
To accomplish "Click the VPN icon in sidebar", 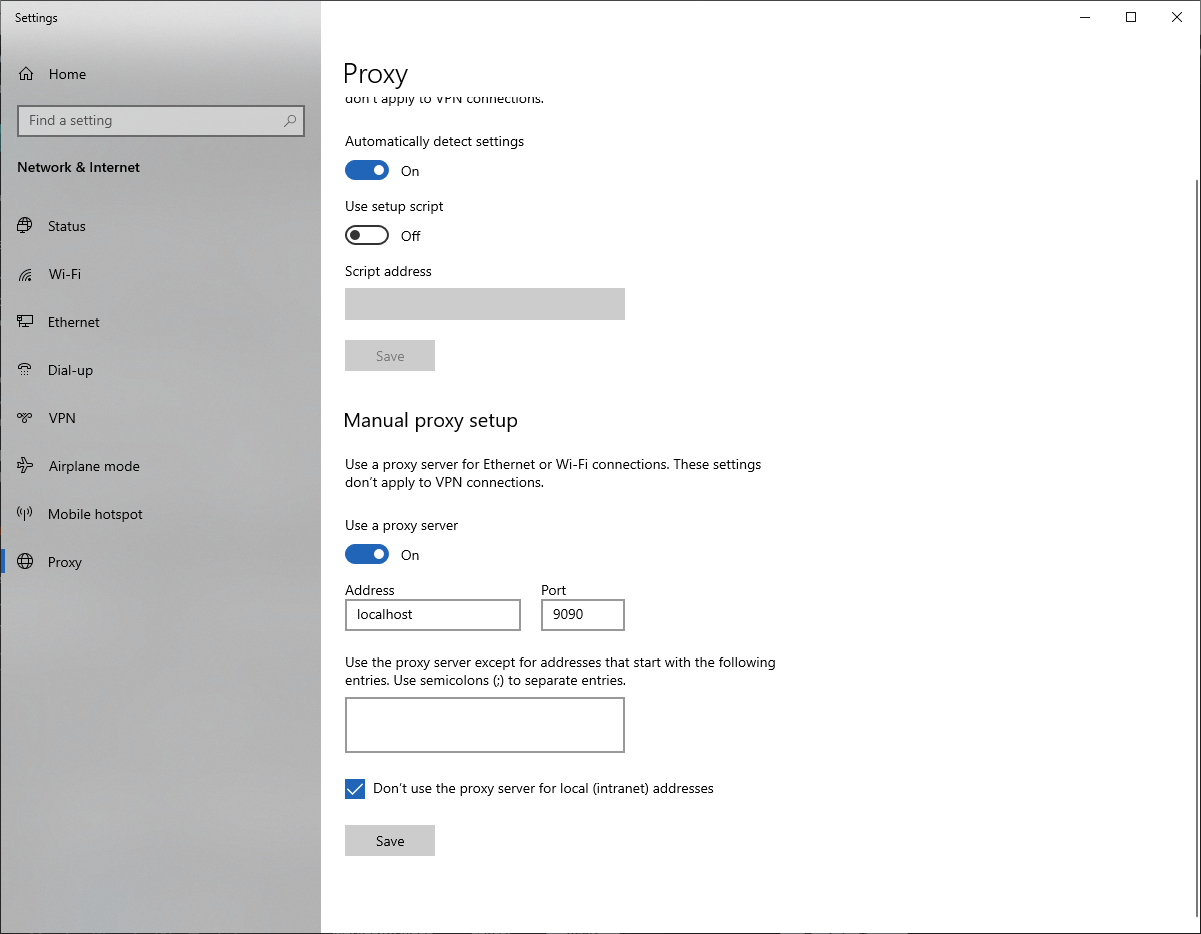I will pos(26,418).
